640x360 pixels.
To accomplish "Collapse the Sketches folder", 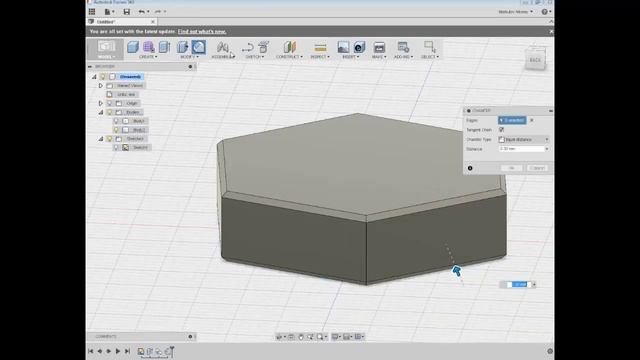I will pyautogui.click(x=100, y=139).
